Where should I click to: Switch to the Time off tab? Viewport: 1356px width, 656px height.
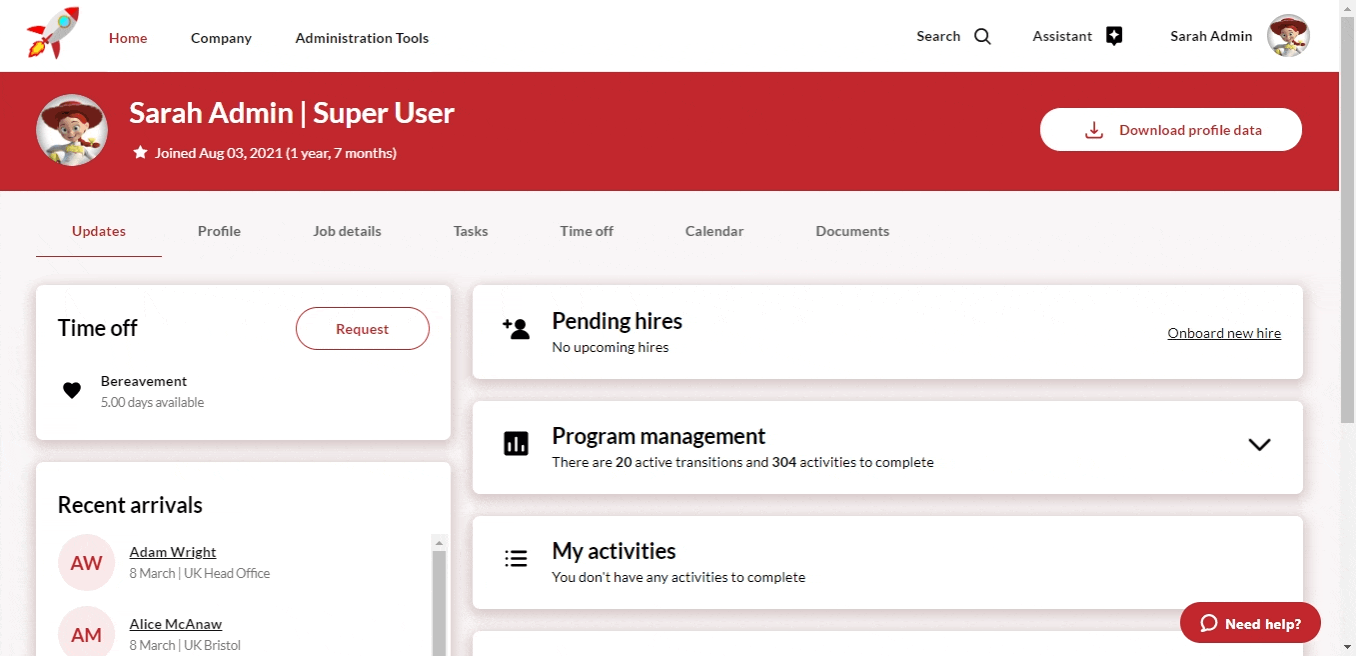pos(586,231)
